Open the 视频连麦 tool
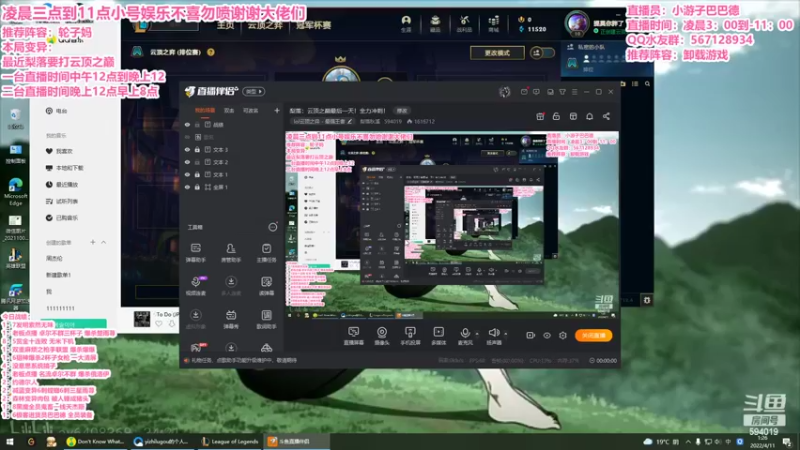This screenshot has height=450, width=800. pyautogui.click(x=195, y=286)
